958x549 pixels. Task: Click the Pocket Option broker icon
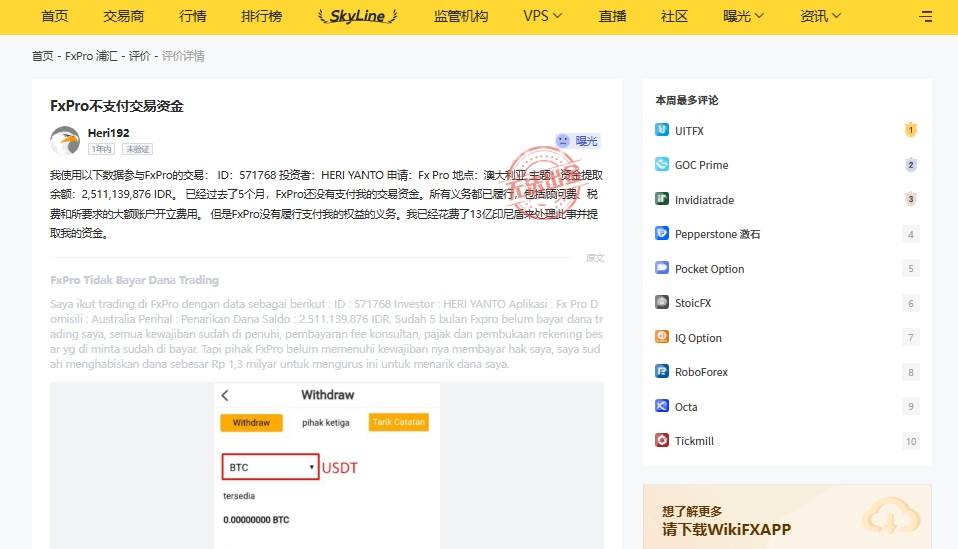point(662,267)
